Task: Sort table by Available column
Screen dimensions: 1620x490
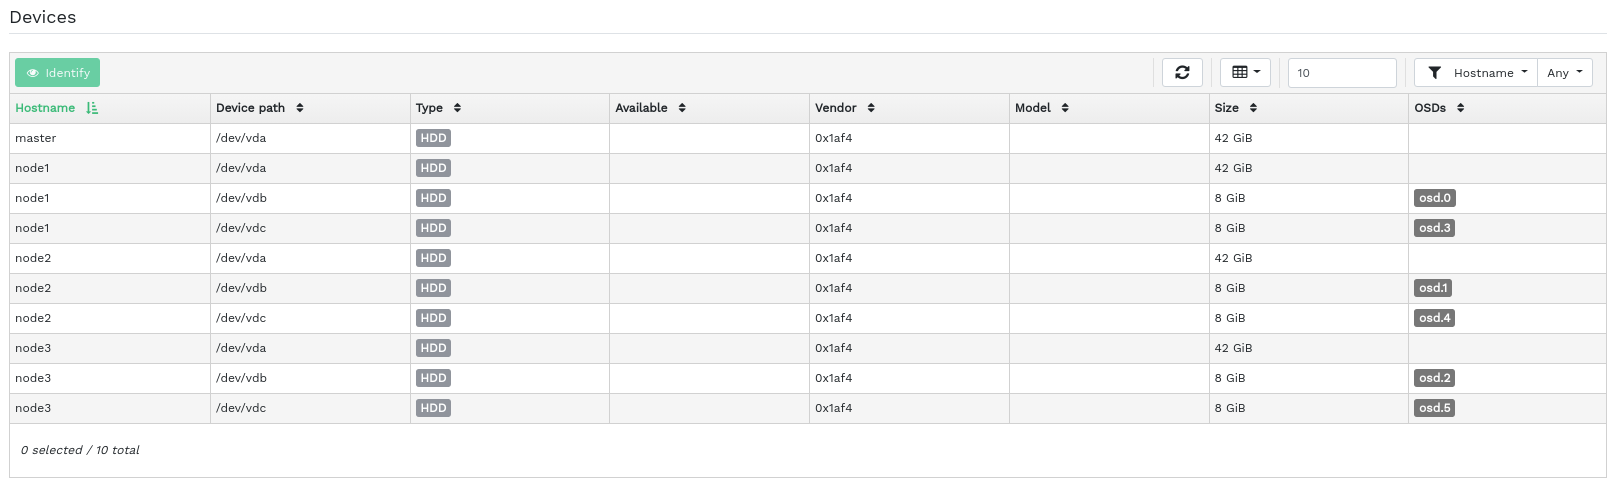Action: pyautogui.click(x=642, y=108)
